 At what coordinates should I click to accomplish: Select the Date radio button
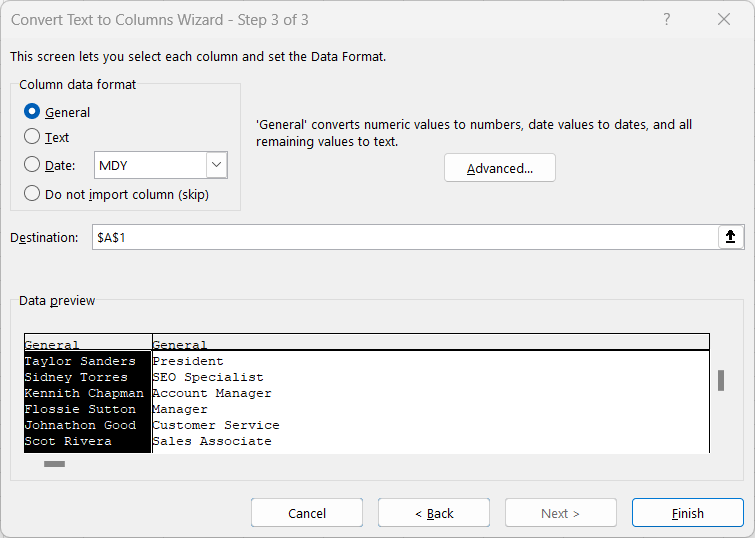pyautogui.click(x=32, y=165)
